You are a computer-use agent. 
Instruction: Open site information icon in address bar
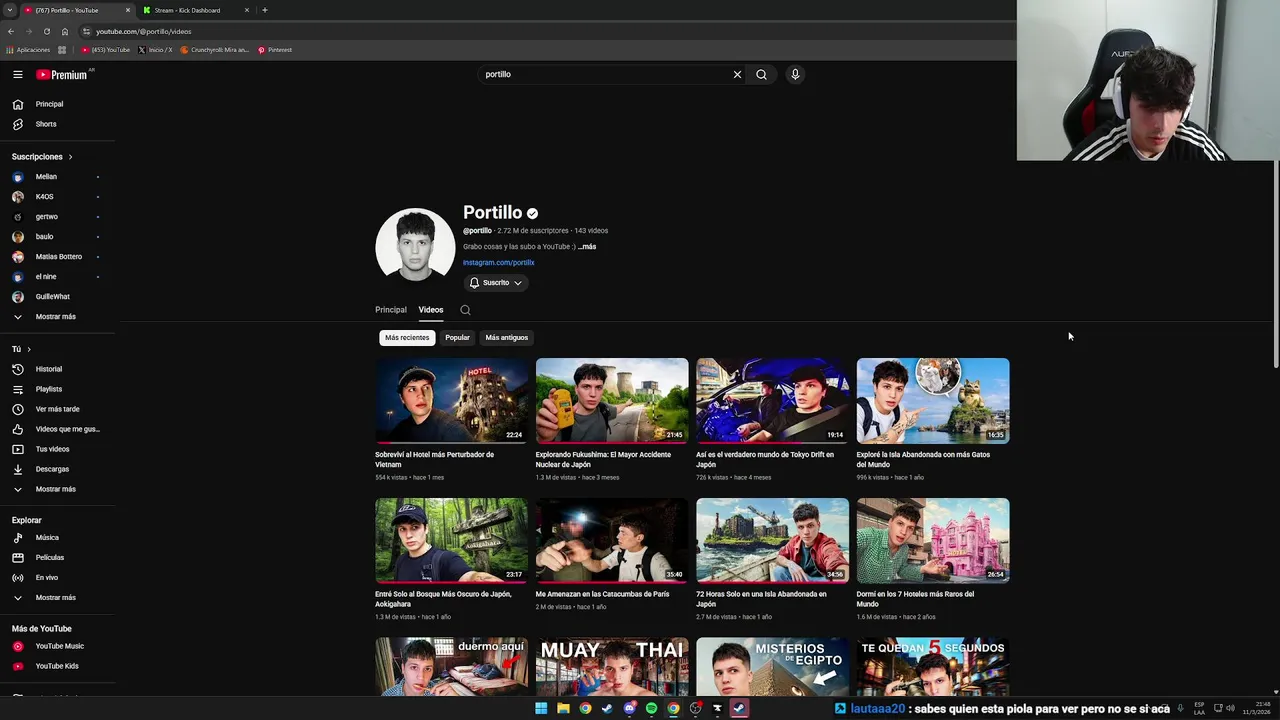(x=86, y=31)
